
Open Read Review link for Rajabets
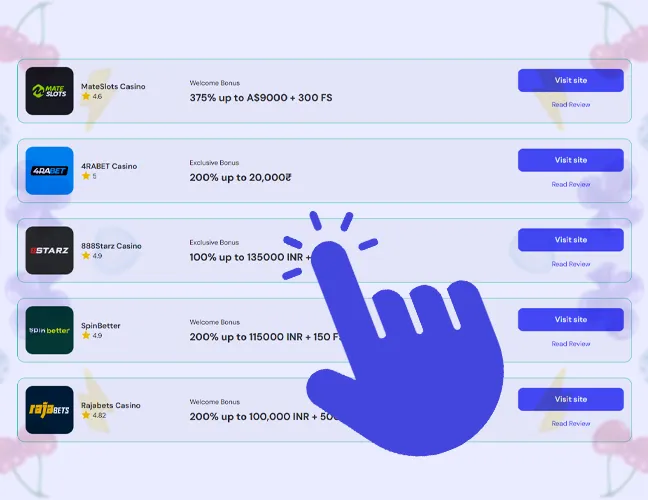pos(571,423)
